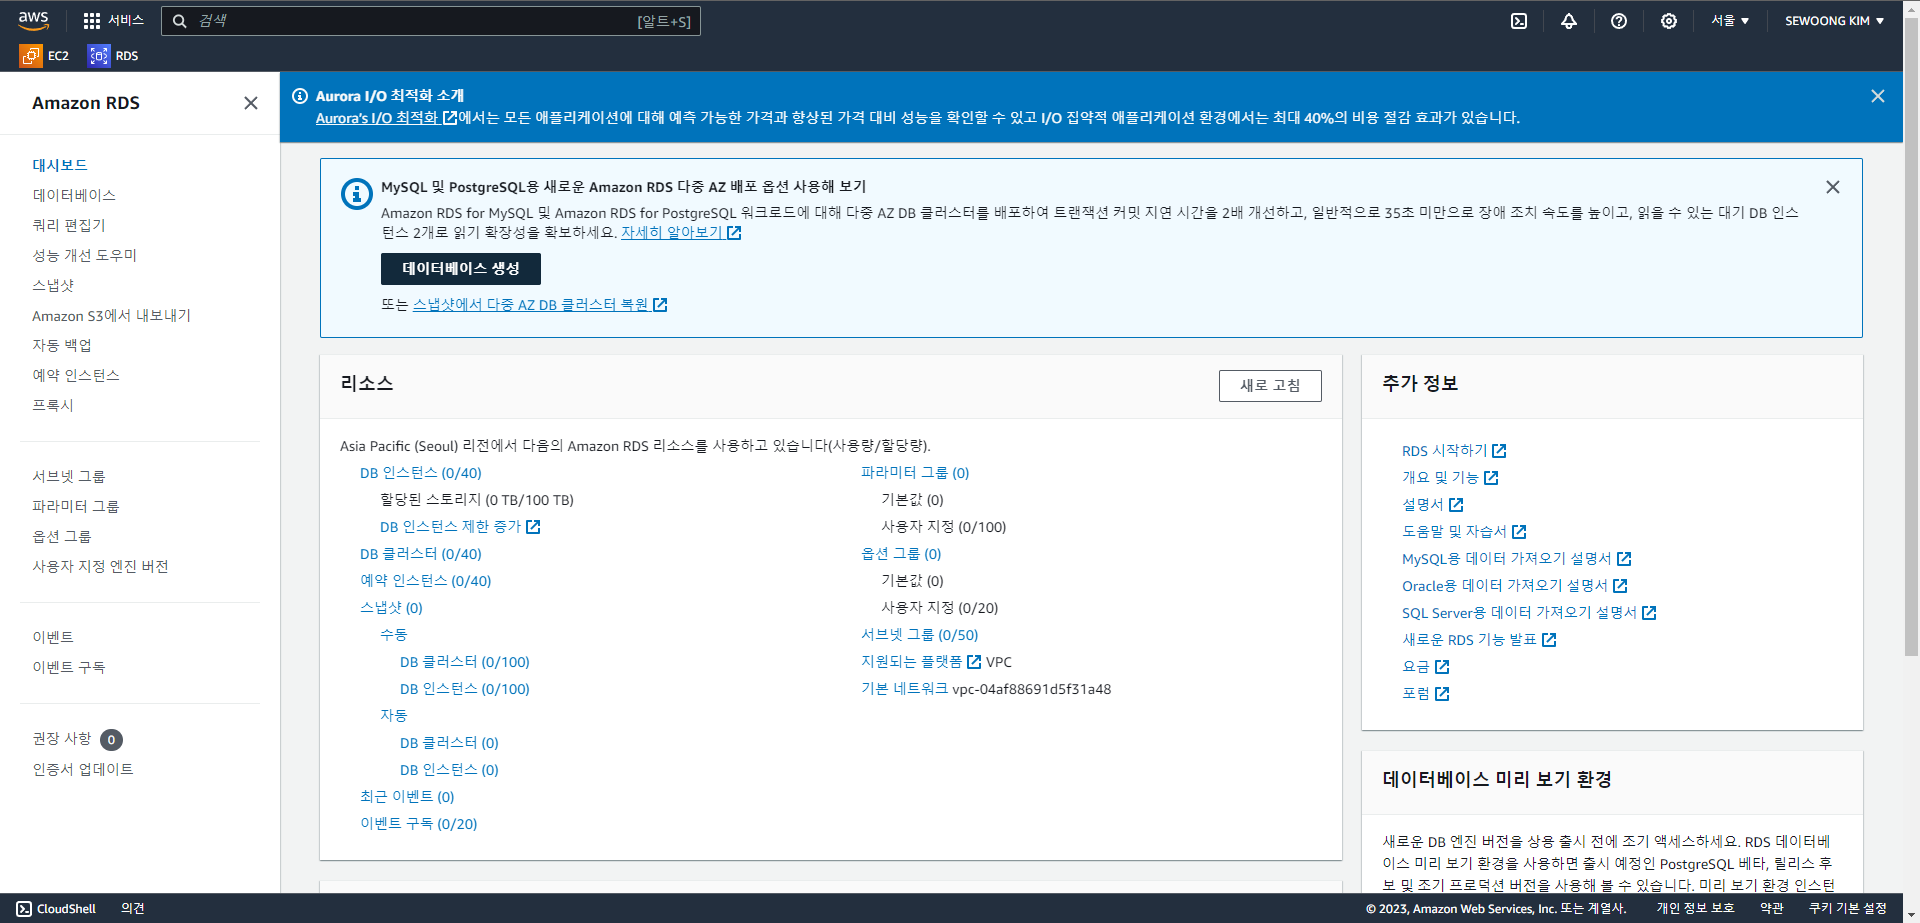1920x923 pixels.
Task: Close the Amazon RDS side navigation
Action: (x=251, y=103)
